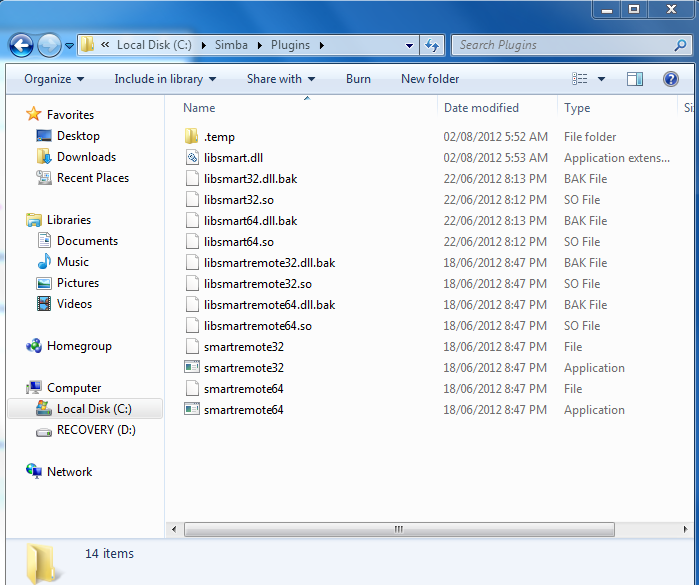Image resolution: width=699 pixels, height=585 pixels.
Task: Select the .temp folder icon
Action: 193,137
